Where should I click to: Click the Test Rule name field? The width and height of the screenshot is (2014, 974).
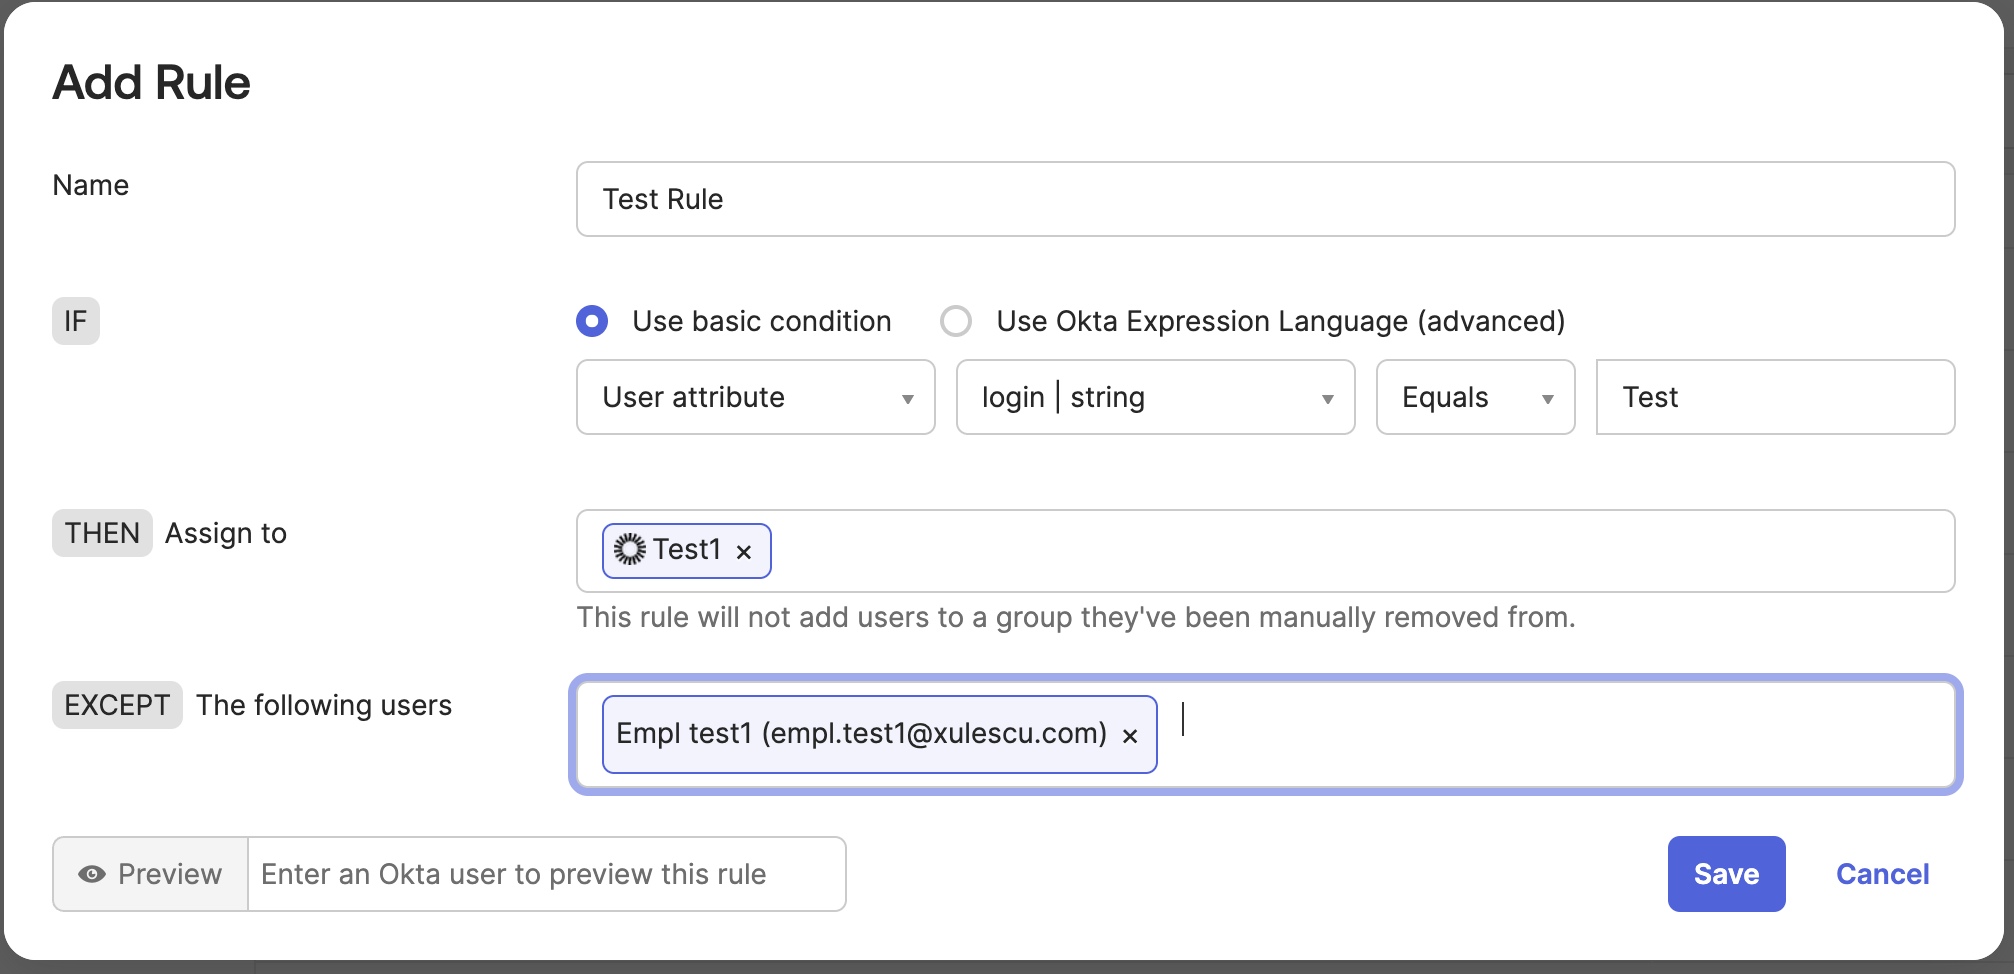click(1265, 198)
